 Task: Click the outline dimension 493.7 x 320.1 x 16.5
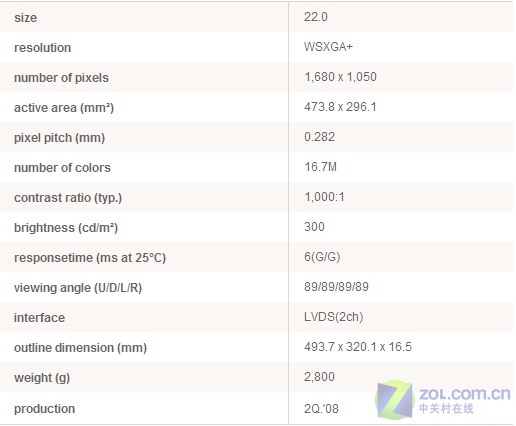click(x=358, y=347)
